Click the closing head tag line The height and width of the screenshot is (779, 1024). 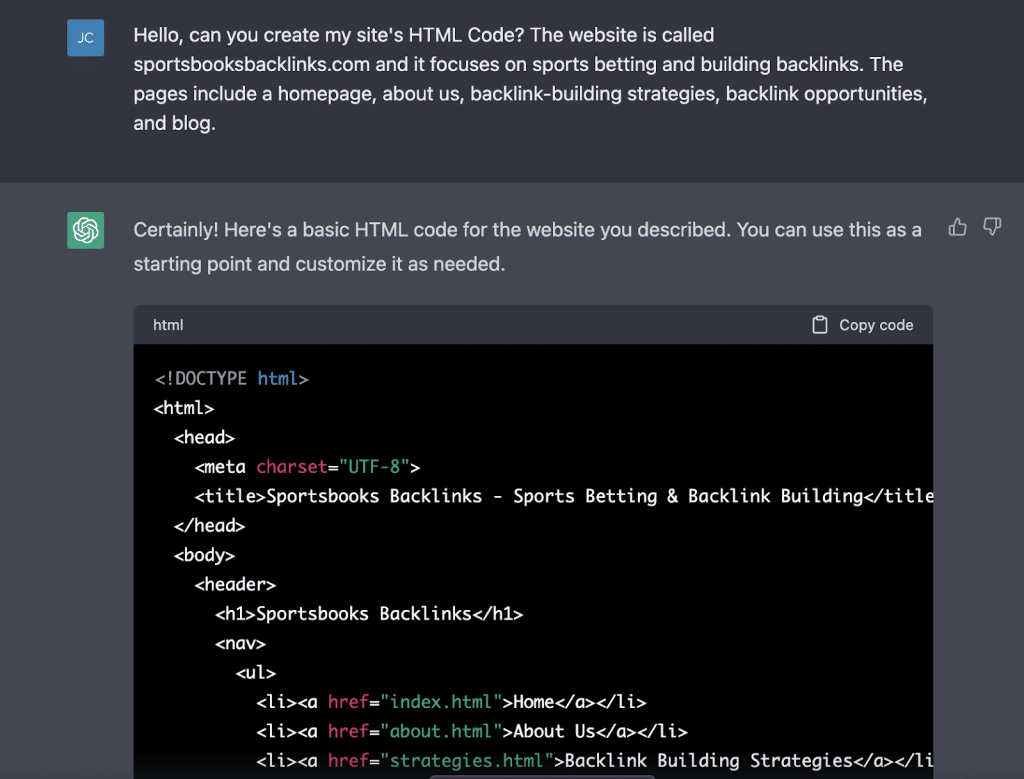coord(209,525)
